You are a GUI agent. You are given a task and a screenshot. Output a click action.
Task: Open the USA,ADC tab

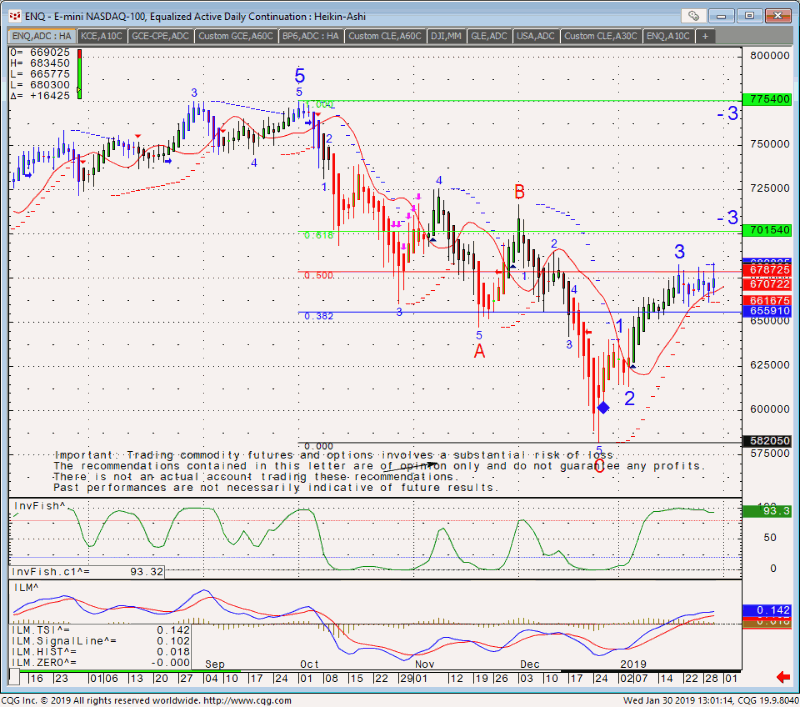click(x=537, y=36)
